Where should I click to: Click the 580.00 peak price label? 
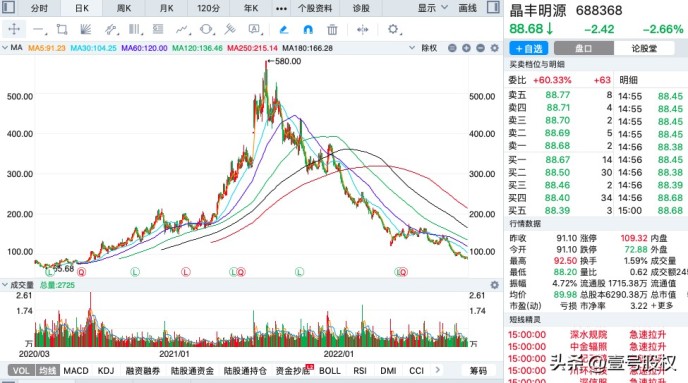pyautogui.click(x=288, y=61)
